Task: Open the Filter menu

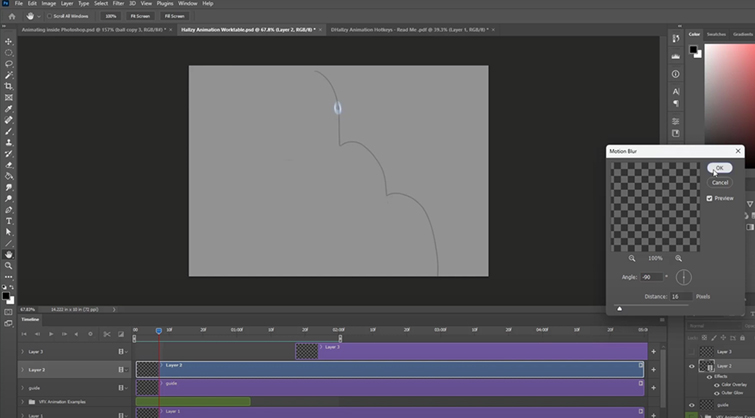Action: click(x=116, y=4)
